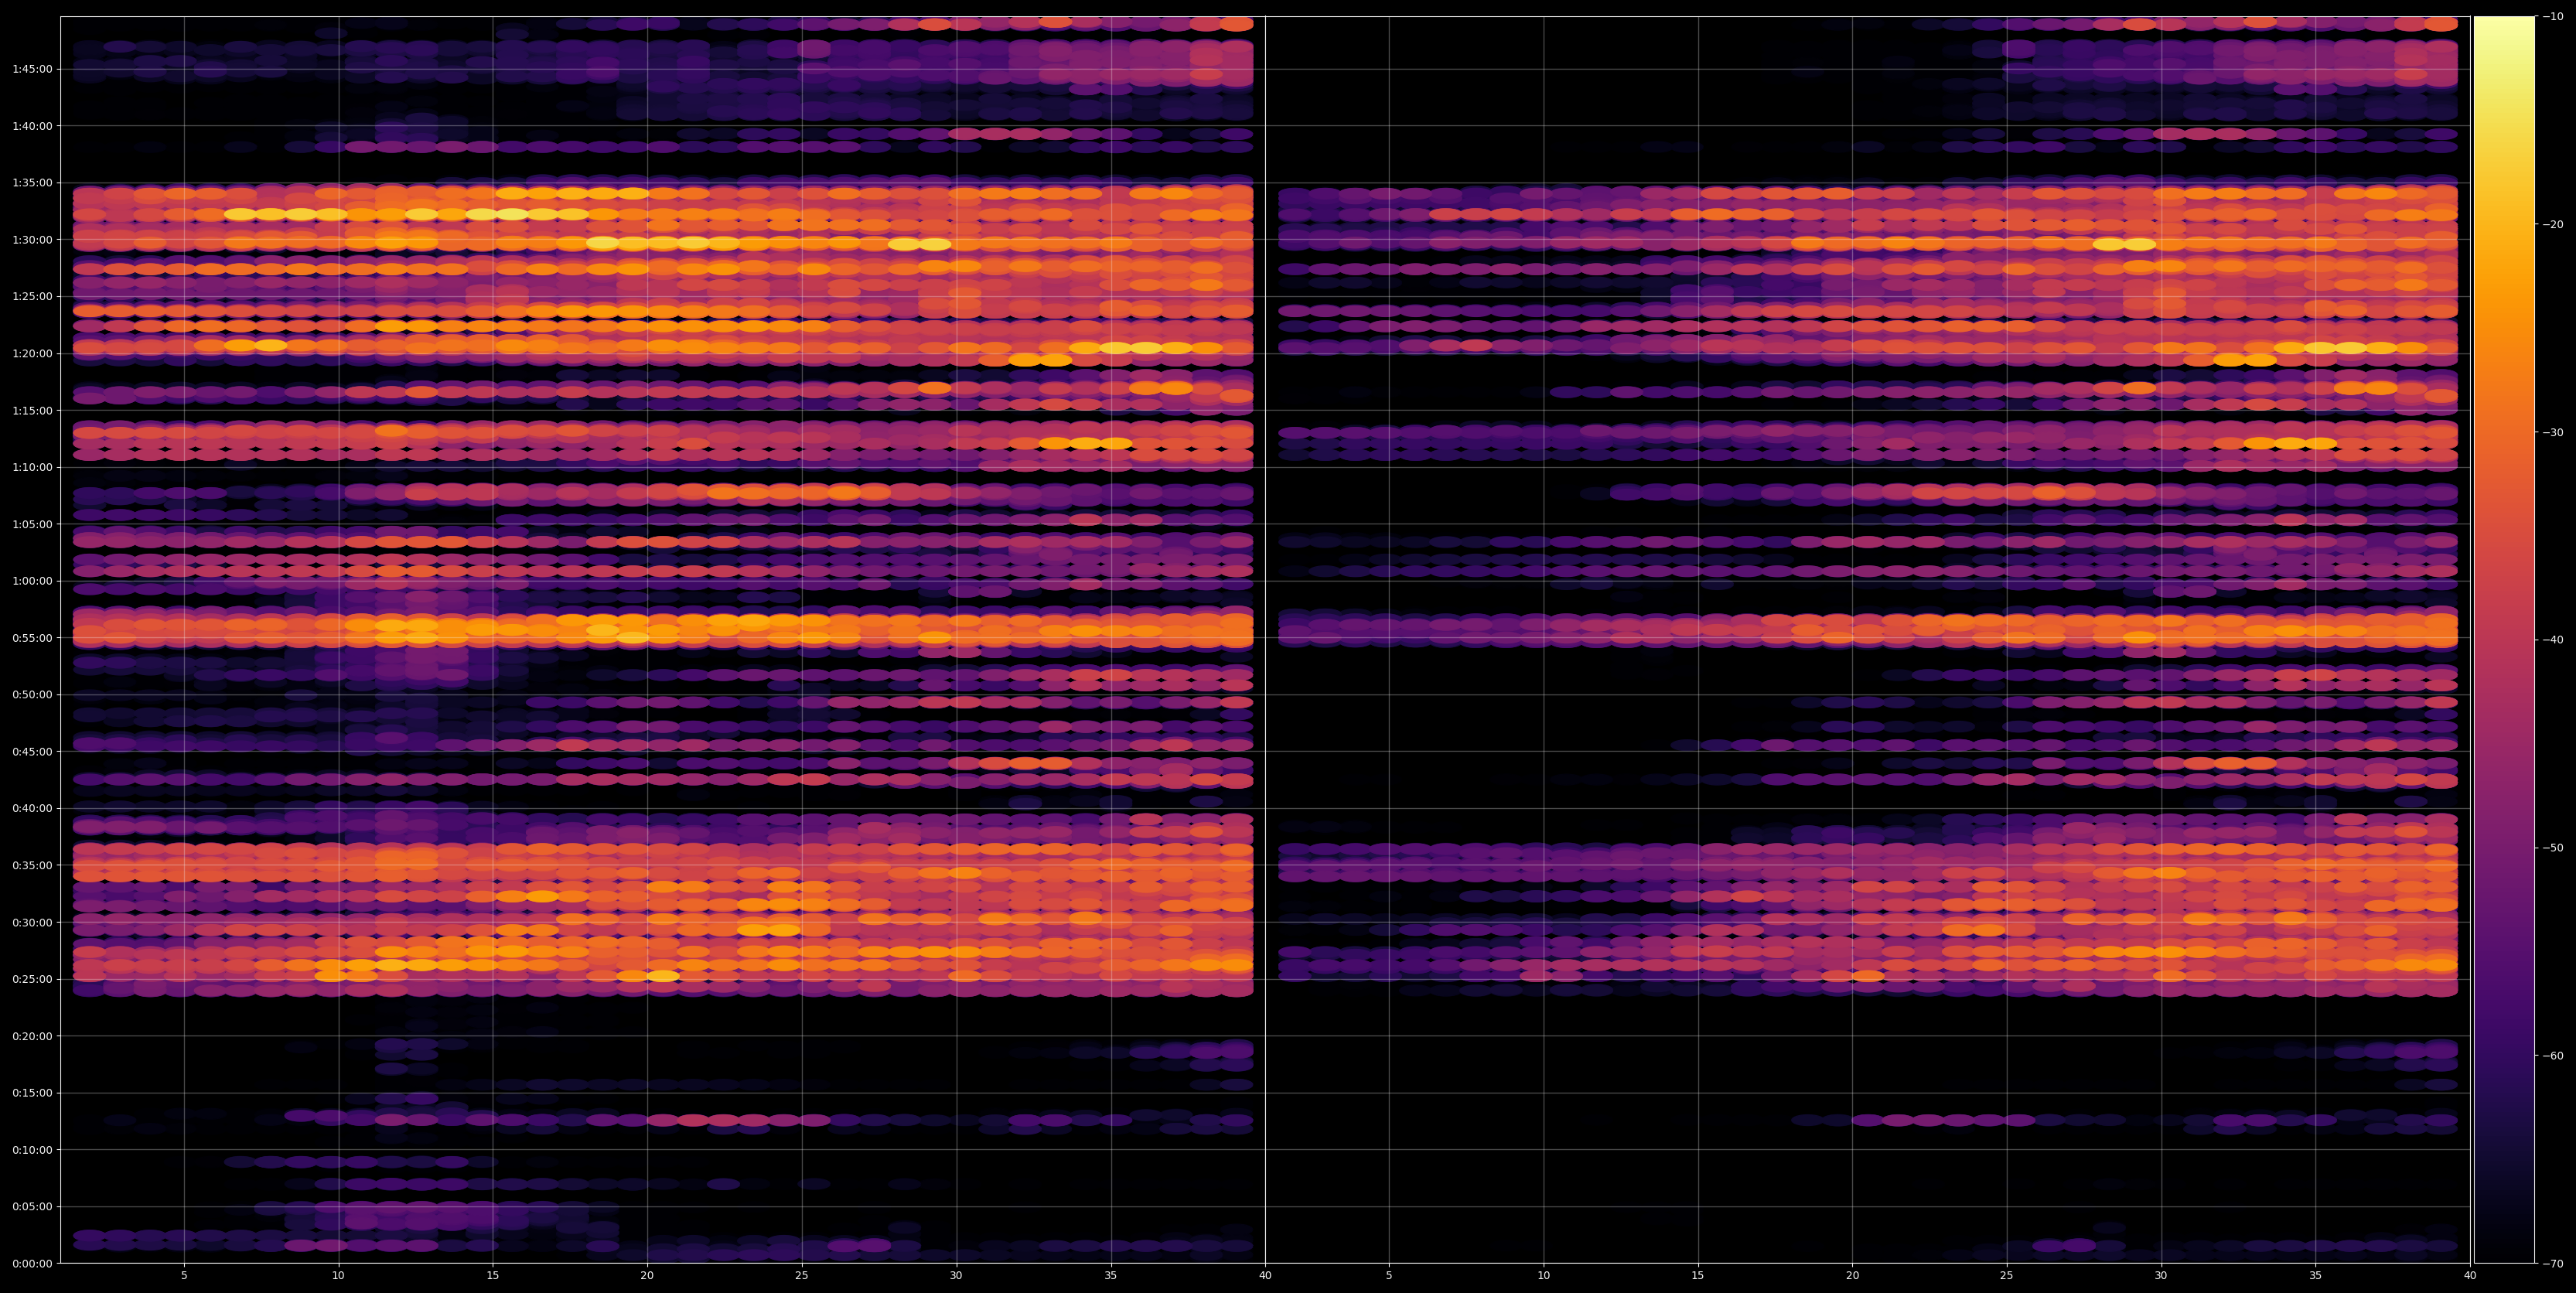The height and width of the screenshot is (1293, 2576).
Task: Select x-axis tick label 10 under the right plot
Action: (1543, 1276)
